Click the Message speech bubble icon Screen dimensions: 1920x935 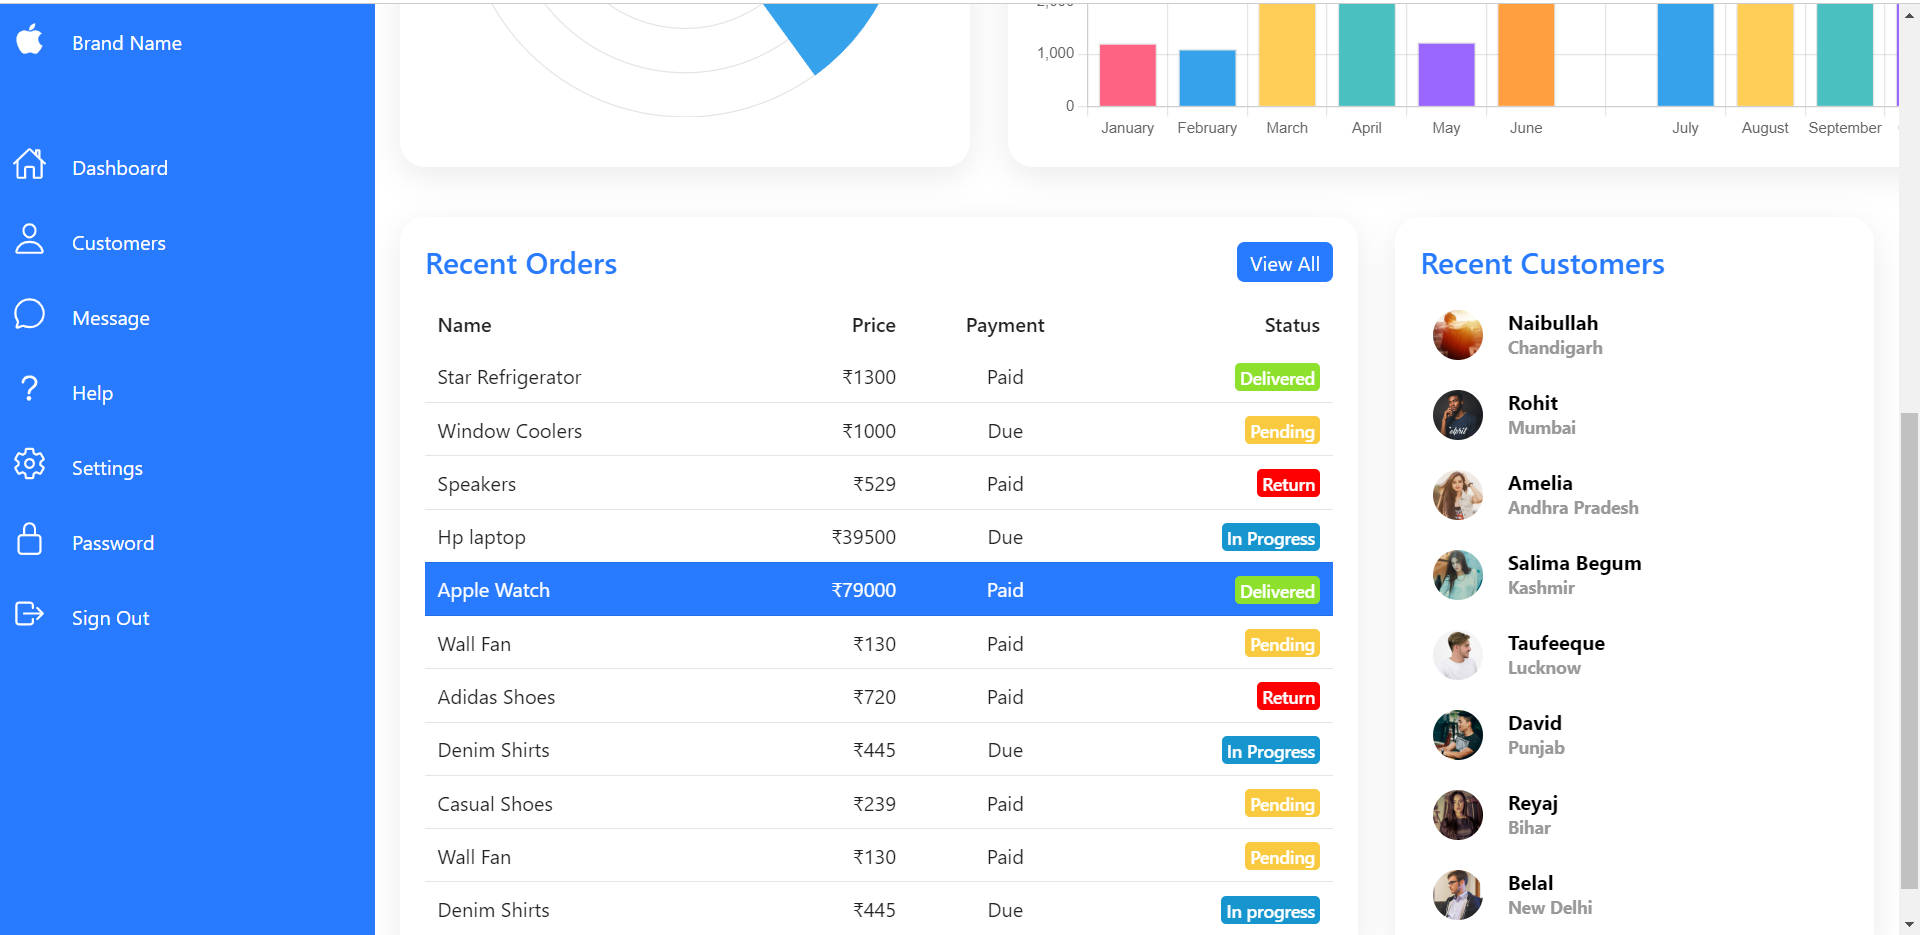(x=29, y=314)
